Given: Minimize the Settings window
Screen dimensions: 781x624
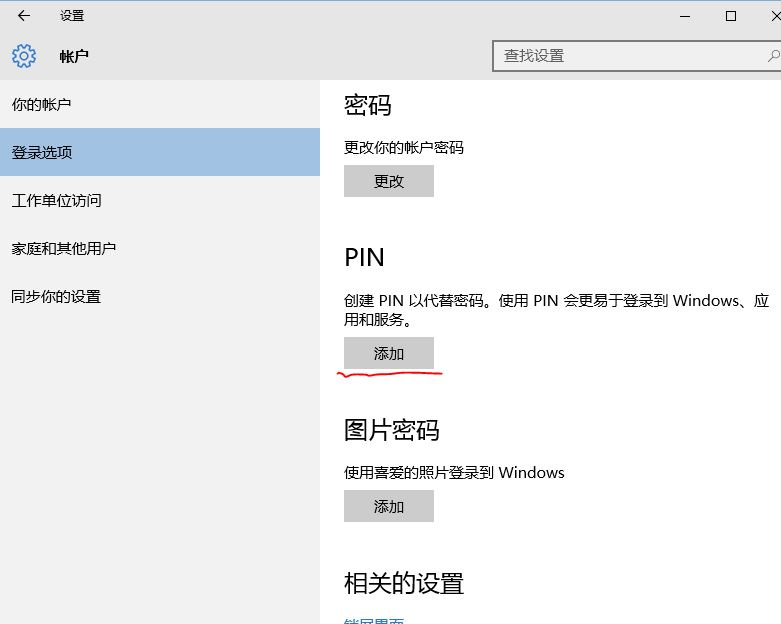Looking at the screenshot, I should (x=685, y=16).
